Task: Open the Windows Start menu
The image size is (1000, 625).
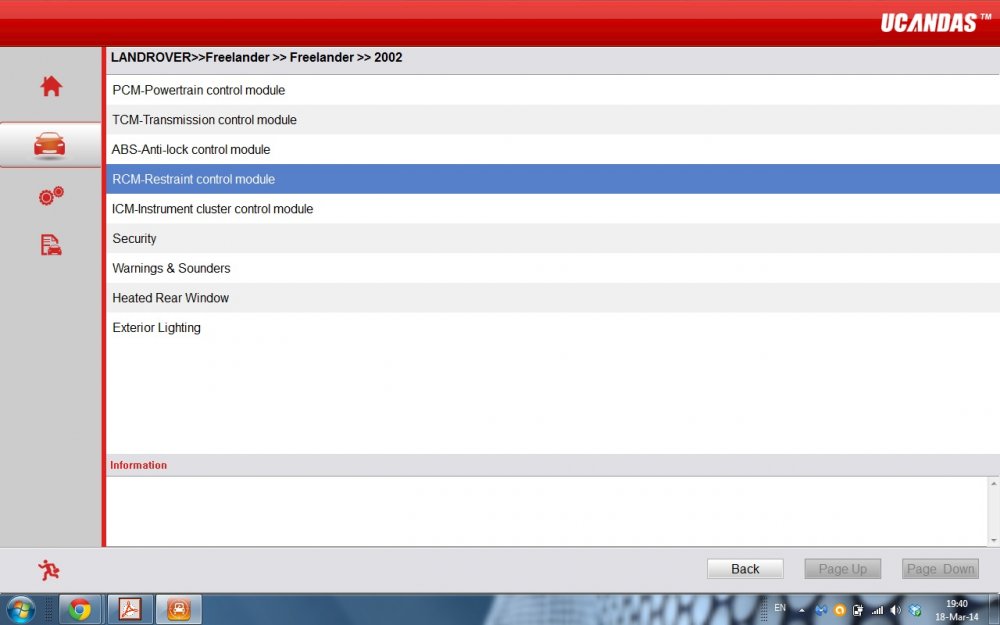Action: (x=22, y=610)
